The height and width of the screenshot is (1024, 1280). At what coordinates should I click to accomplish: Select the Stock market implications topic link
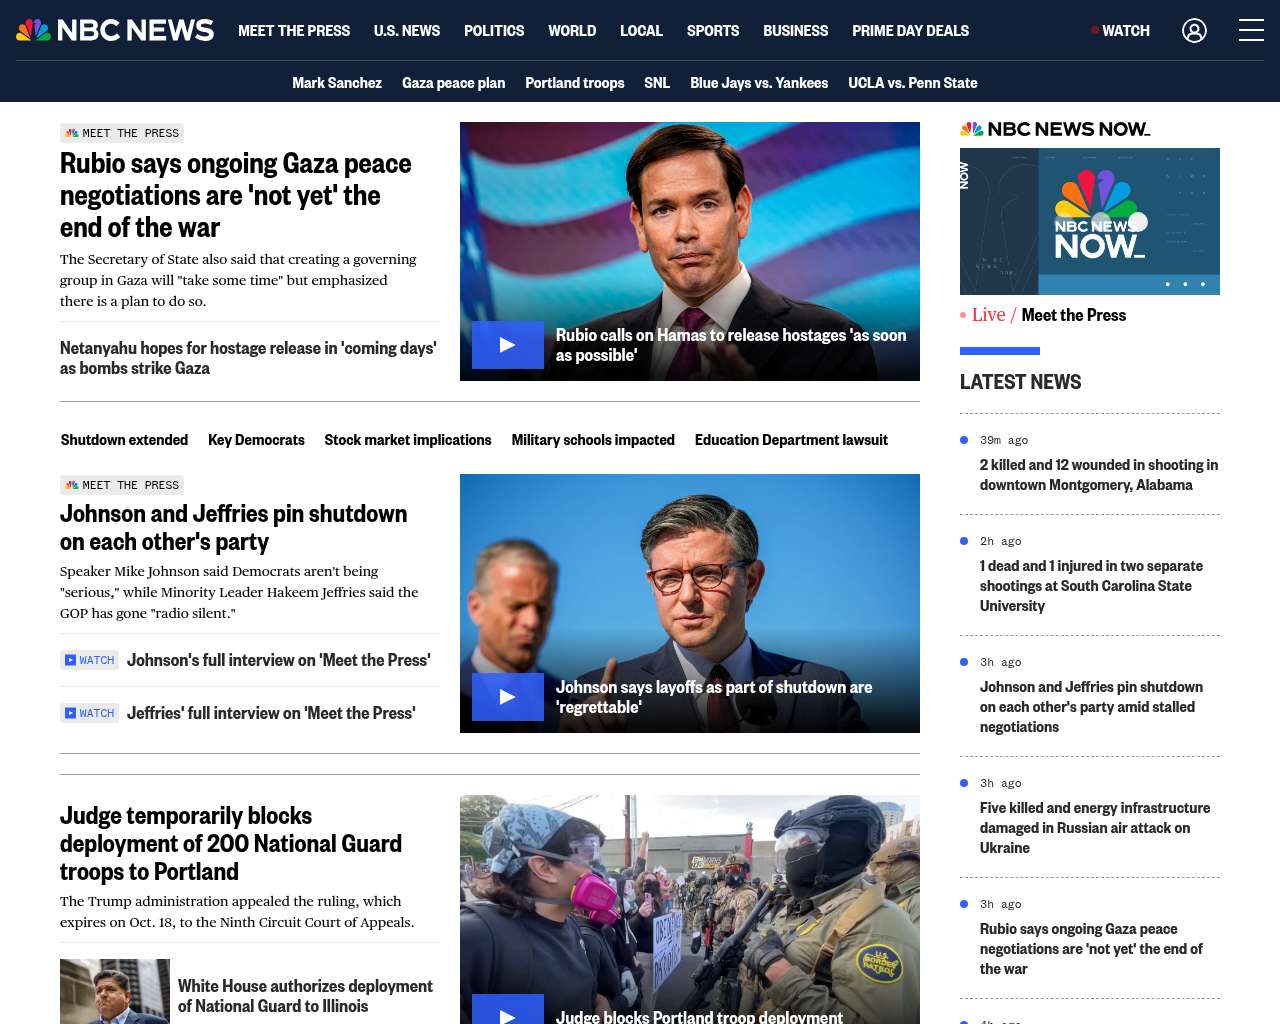coord(407,440)
